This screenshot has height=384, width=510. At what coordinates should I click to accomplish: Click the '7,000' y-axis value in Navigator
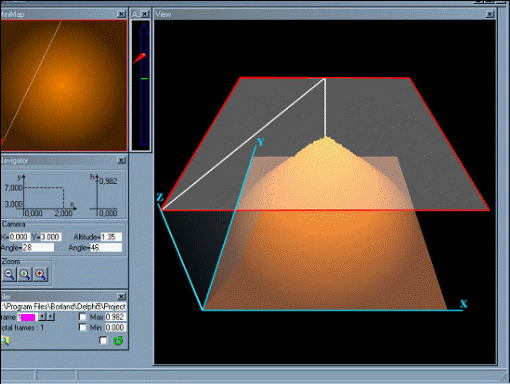tap(13, 188)
